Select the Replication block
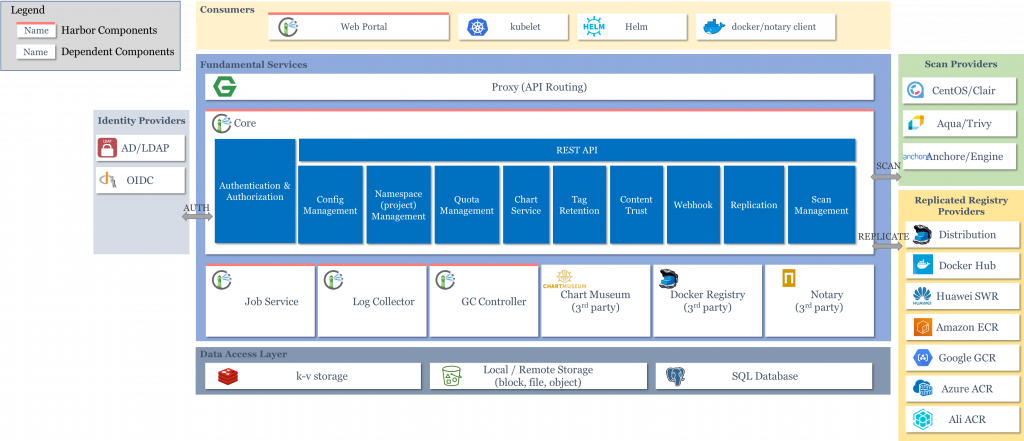 [x=754, y=204]
